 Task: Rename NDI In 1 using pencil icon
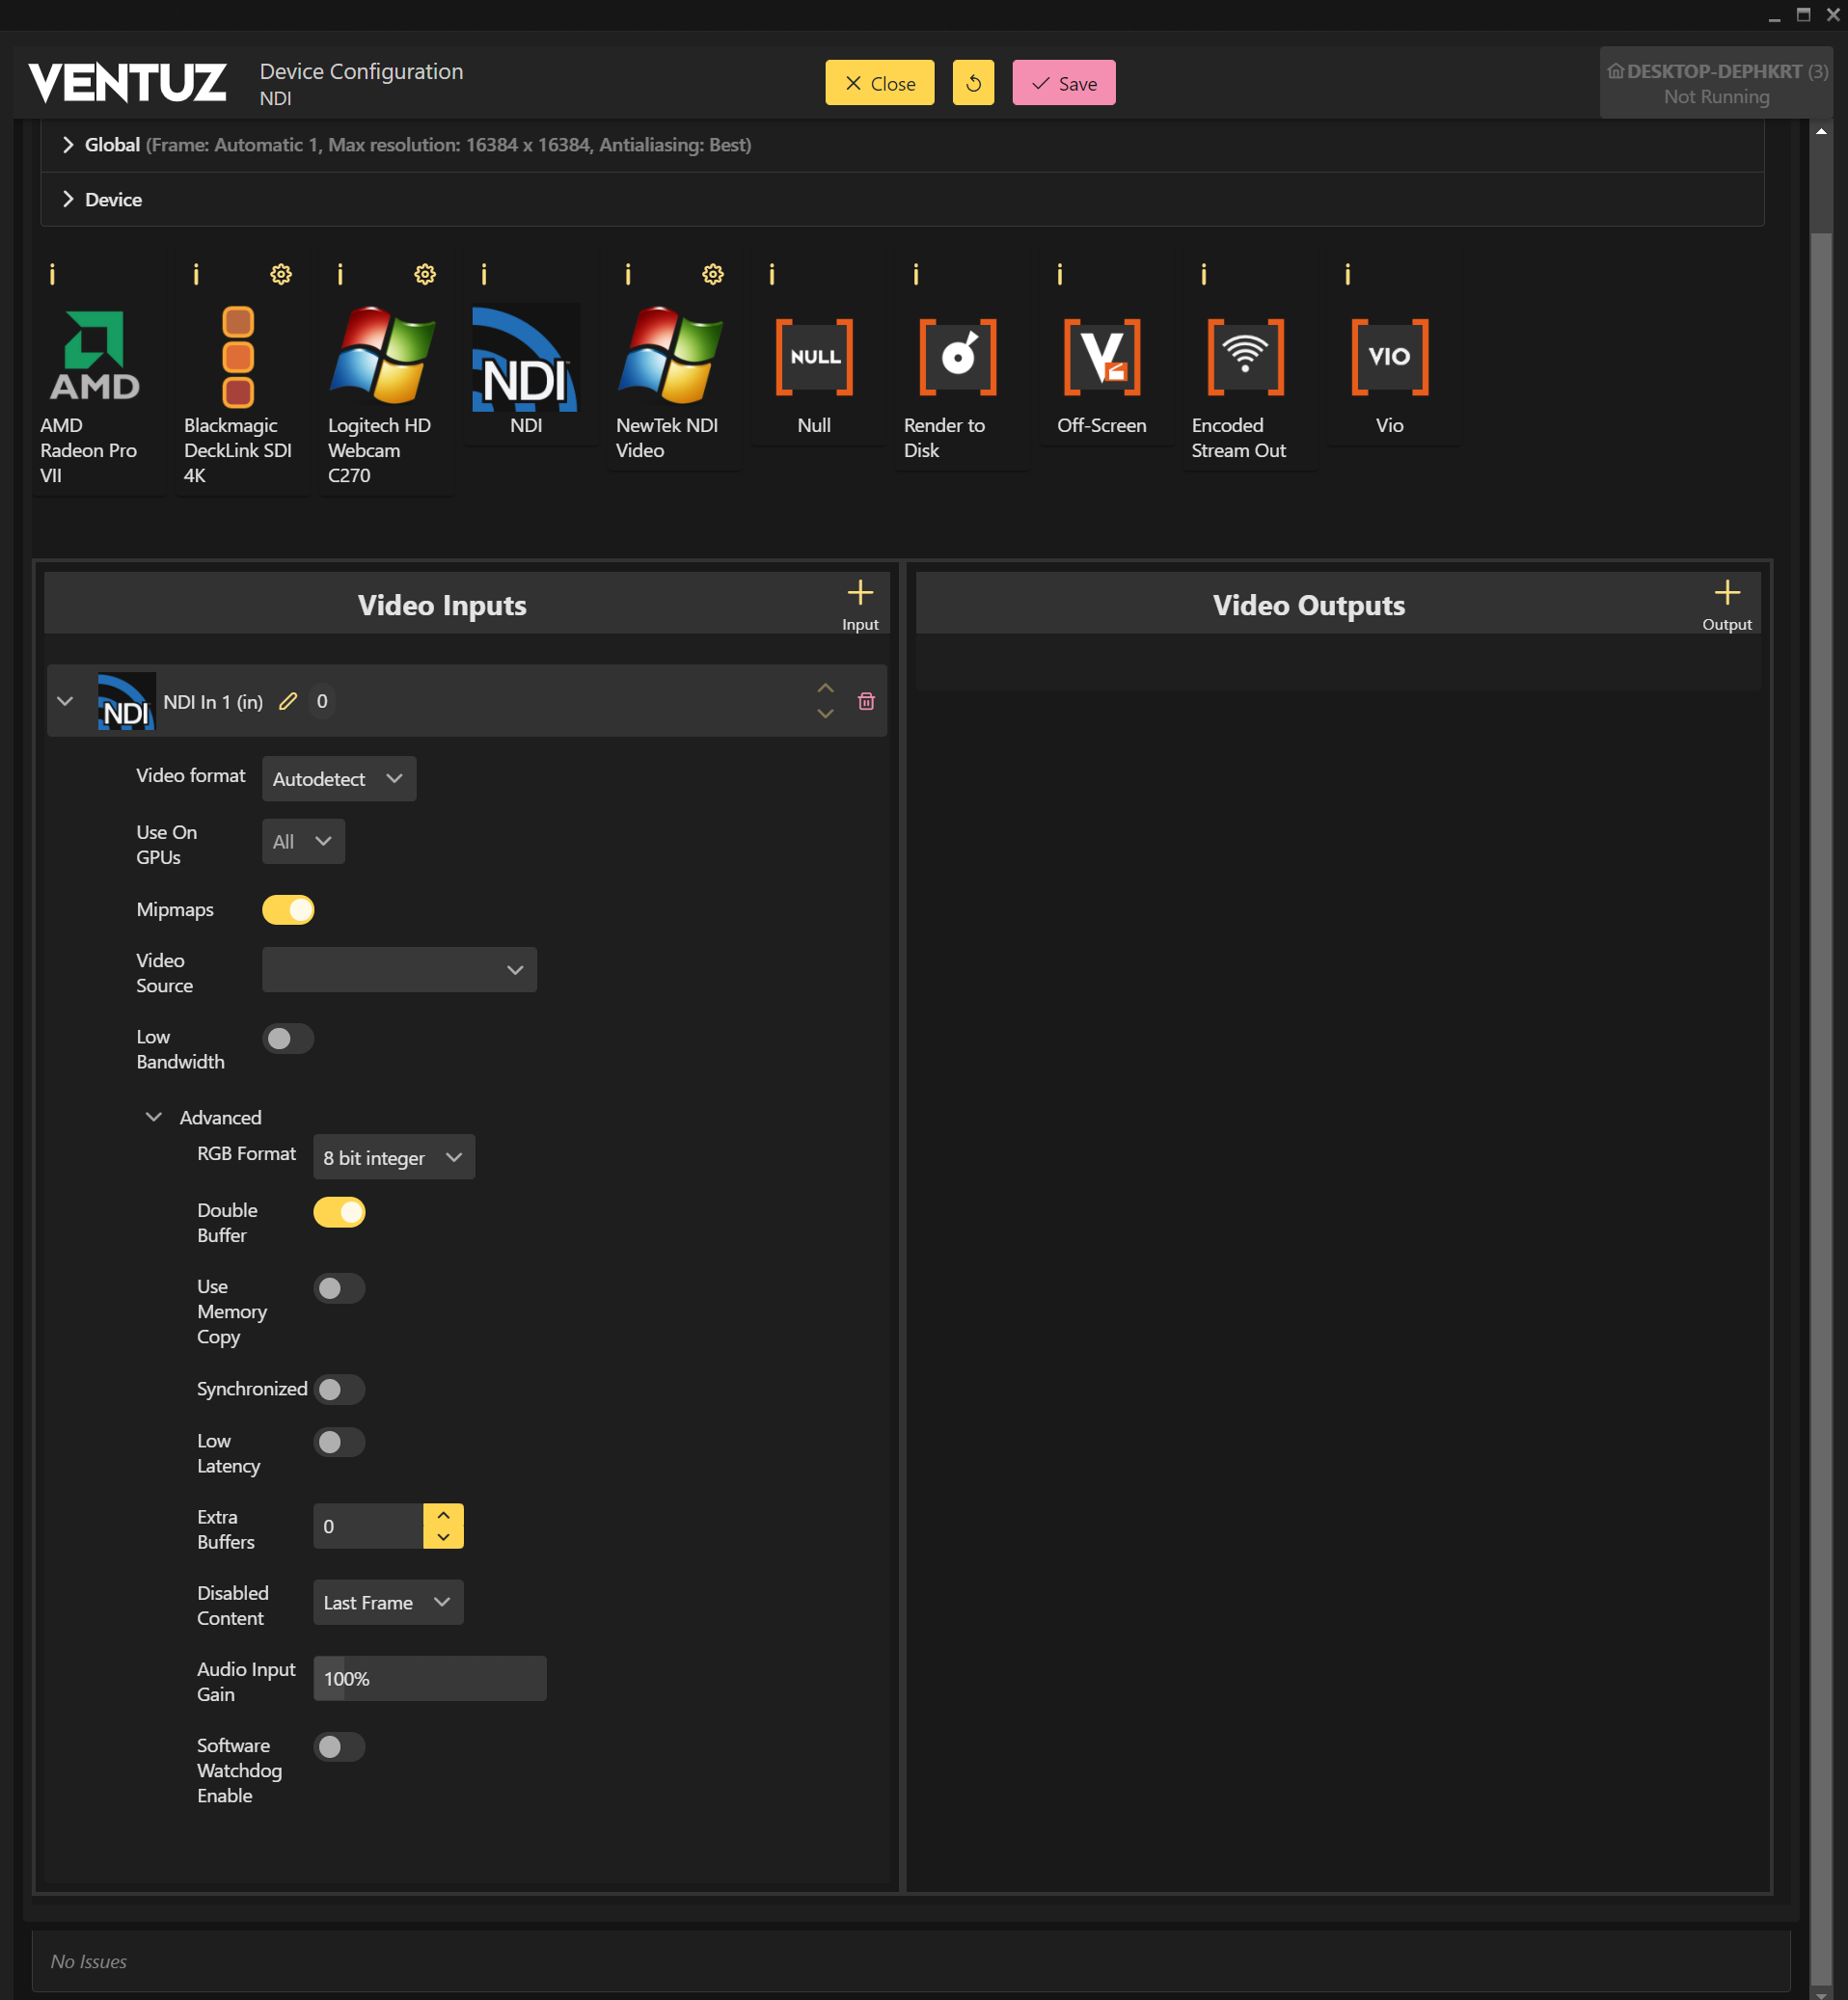tap(288, 701)
